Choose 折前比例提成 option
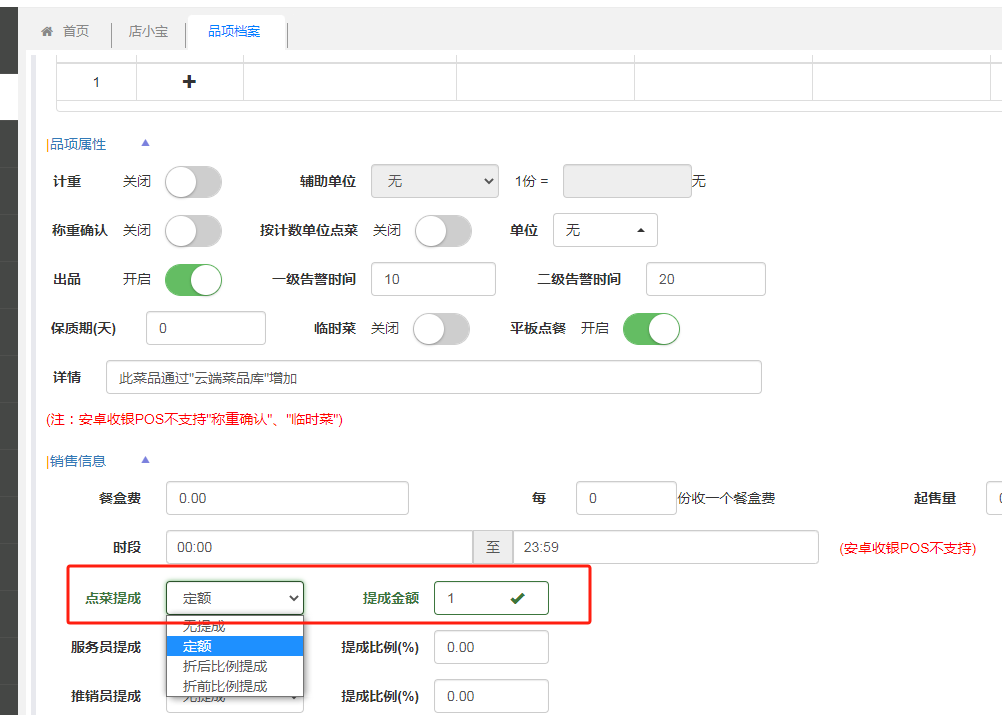This screenshot has height=715, width=1002. (x=225, y=686)
